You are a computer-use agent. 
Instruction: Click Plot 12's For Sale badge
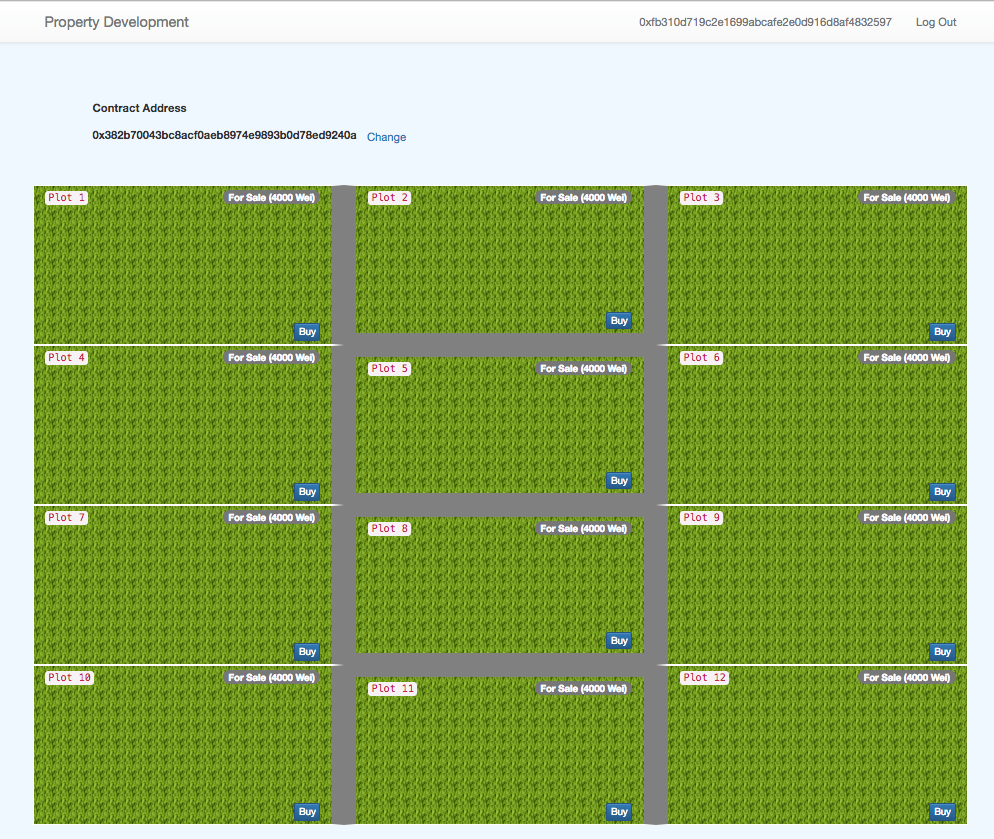pyautogui.click(x=907, y=677)
